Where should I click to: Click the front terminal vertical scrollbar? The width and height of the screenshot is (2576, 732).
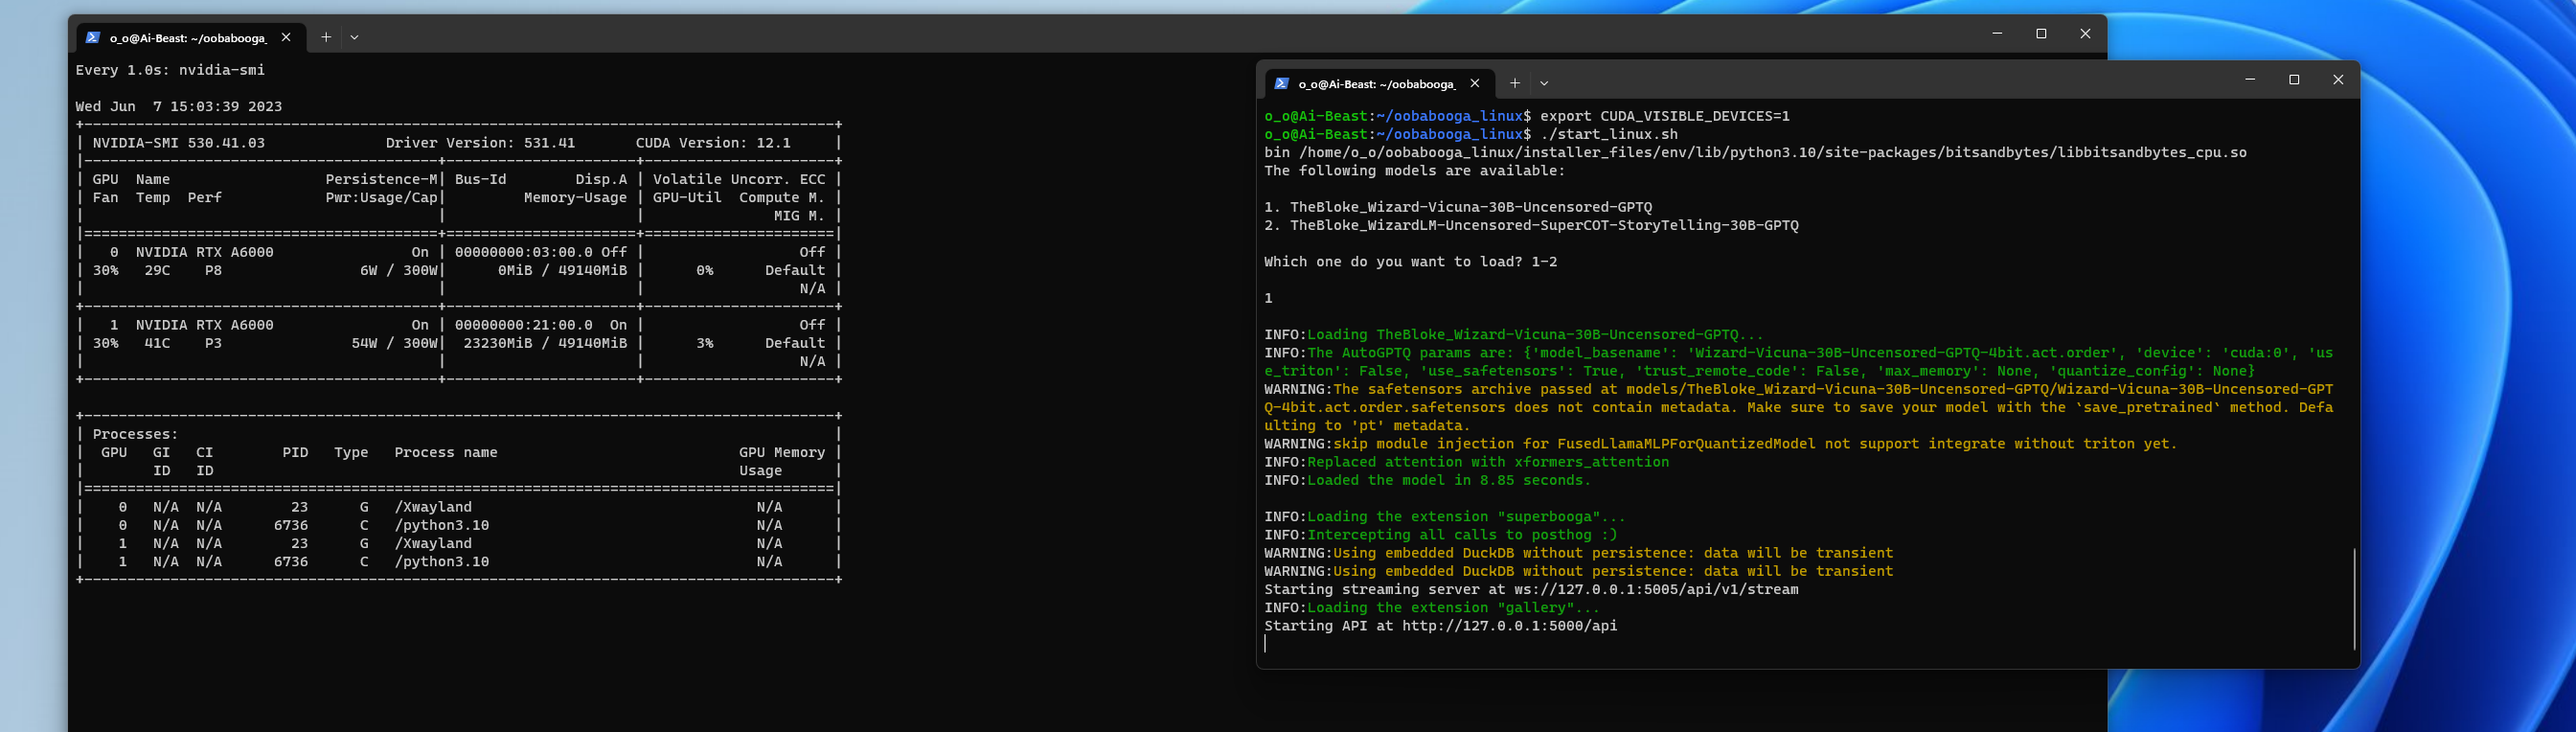click(x=2354, y=598)
